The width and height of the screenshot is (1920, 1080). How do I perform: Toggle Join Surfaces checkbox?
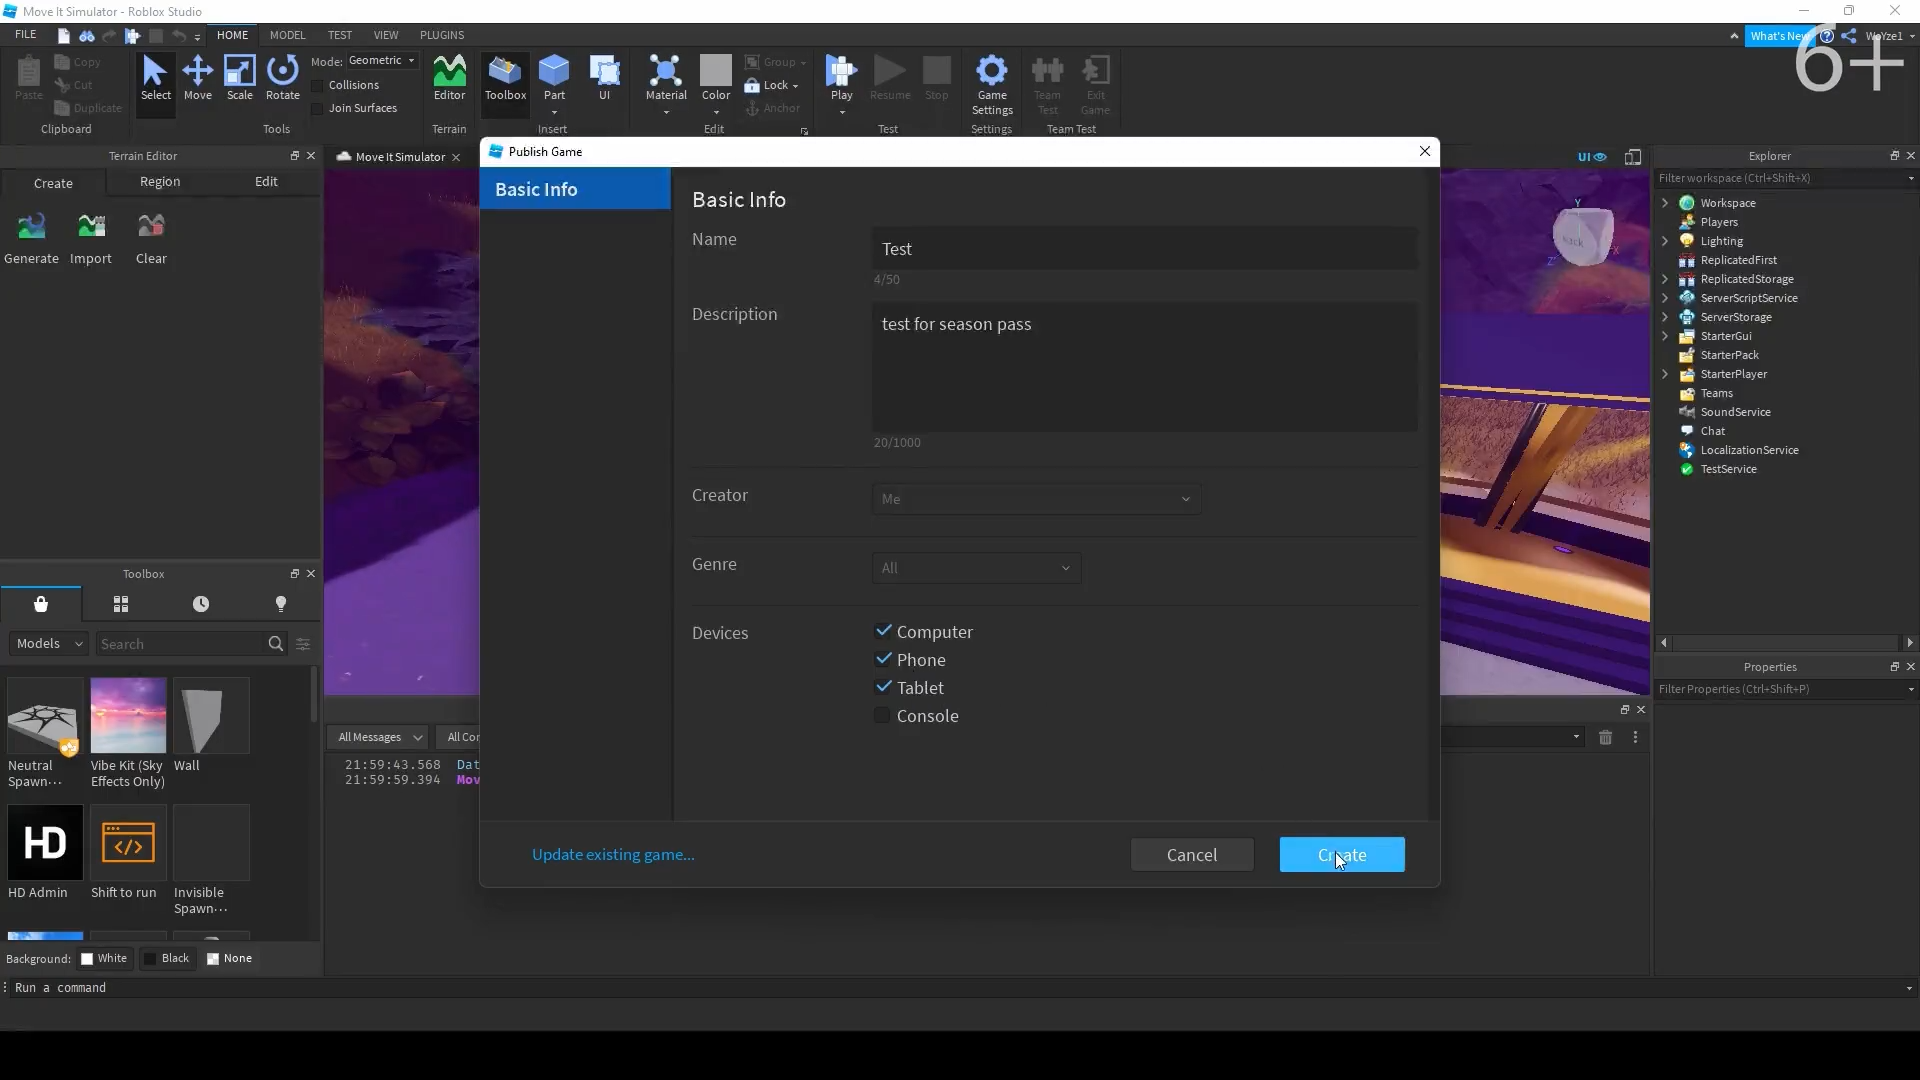pos(318,109)
